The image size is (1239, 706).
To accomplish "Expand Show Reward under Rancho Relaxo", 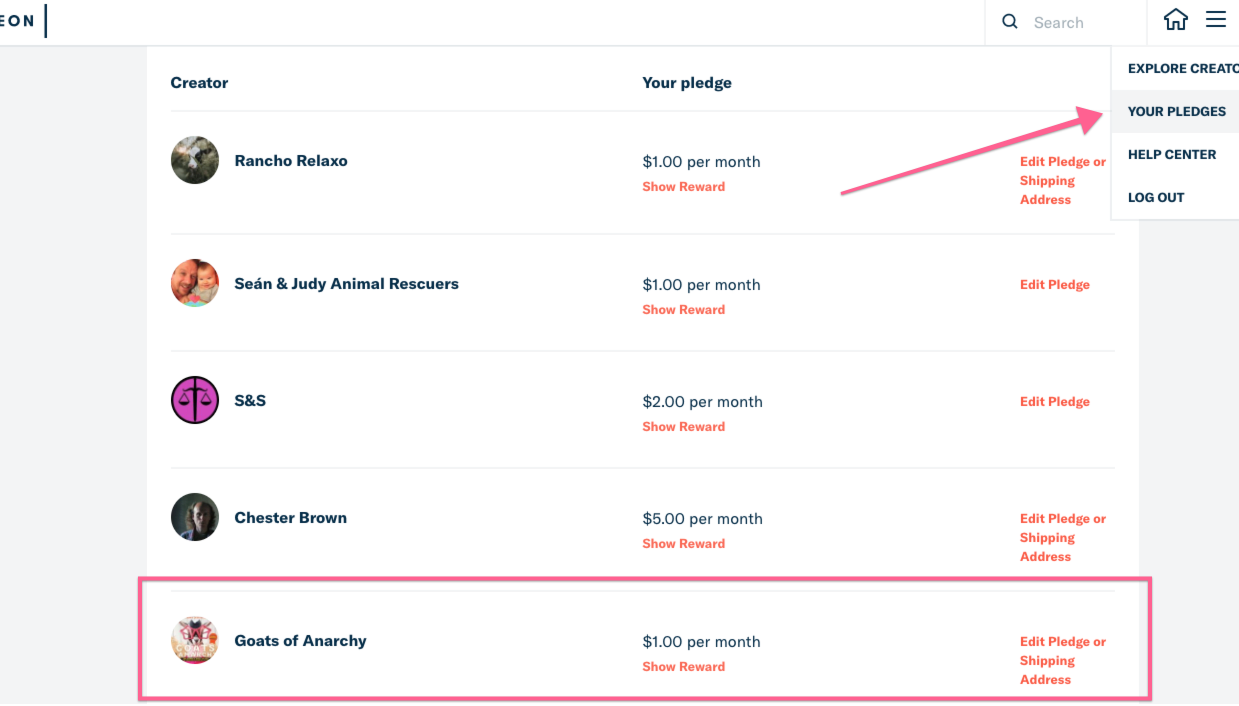I will pos(683,187).
